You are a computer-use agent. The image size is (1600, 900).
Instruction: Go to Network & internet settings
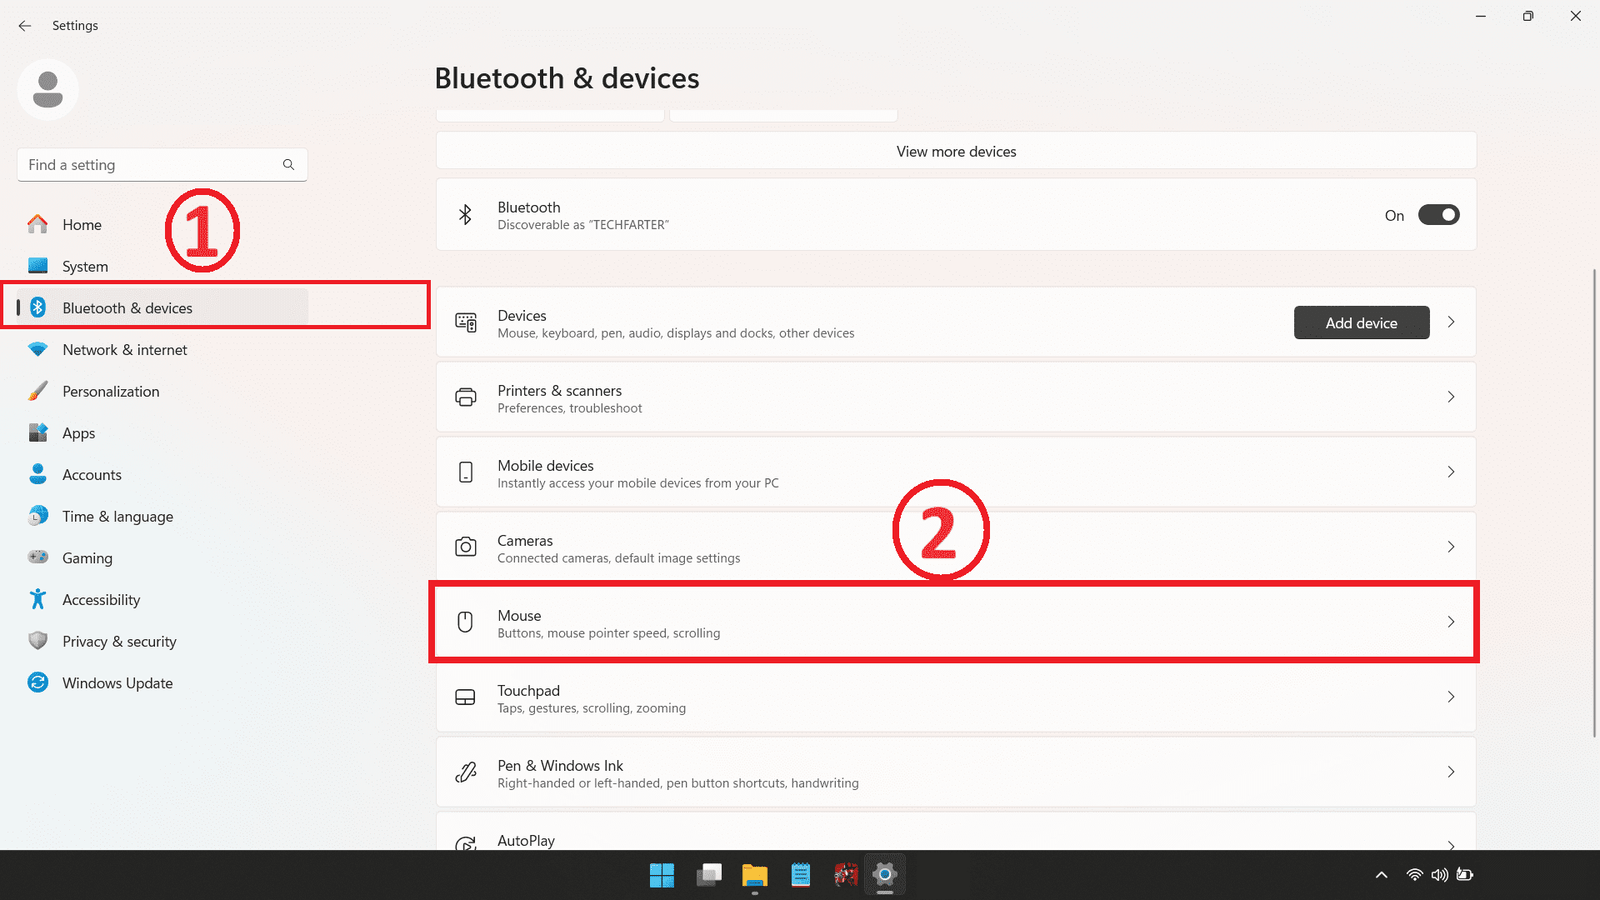(x=124, y=350)
